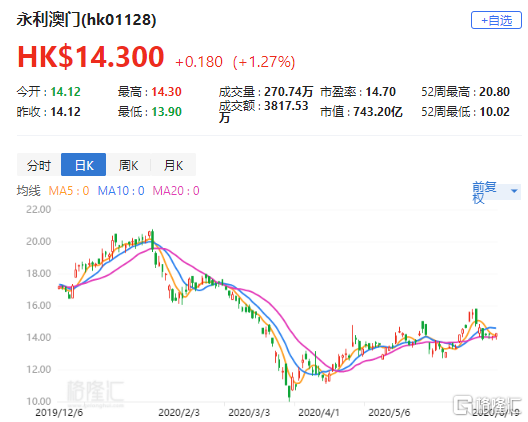The image size is (528, 422).
Task: Select the 日K daily candlestick tab
Action: (84, 165)
